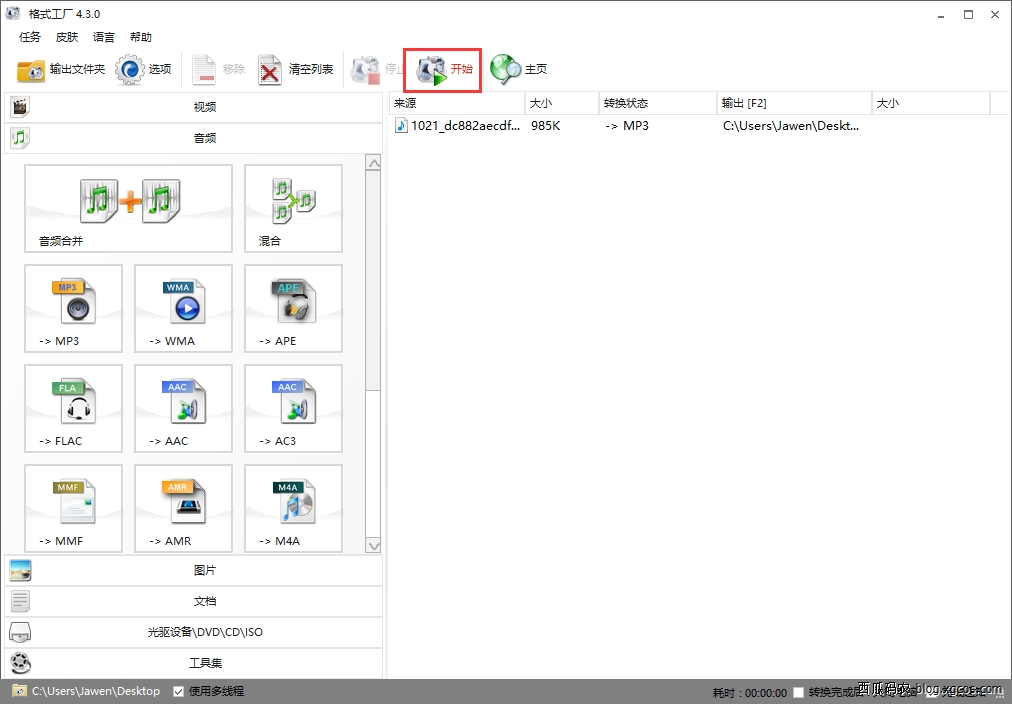Expand the 视频 video category
1012x704 pixels.
click(194, 107)
